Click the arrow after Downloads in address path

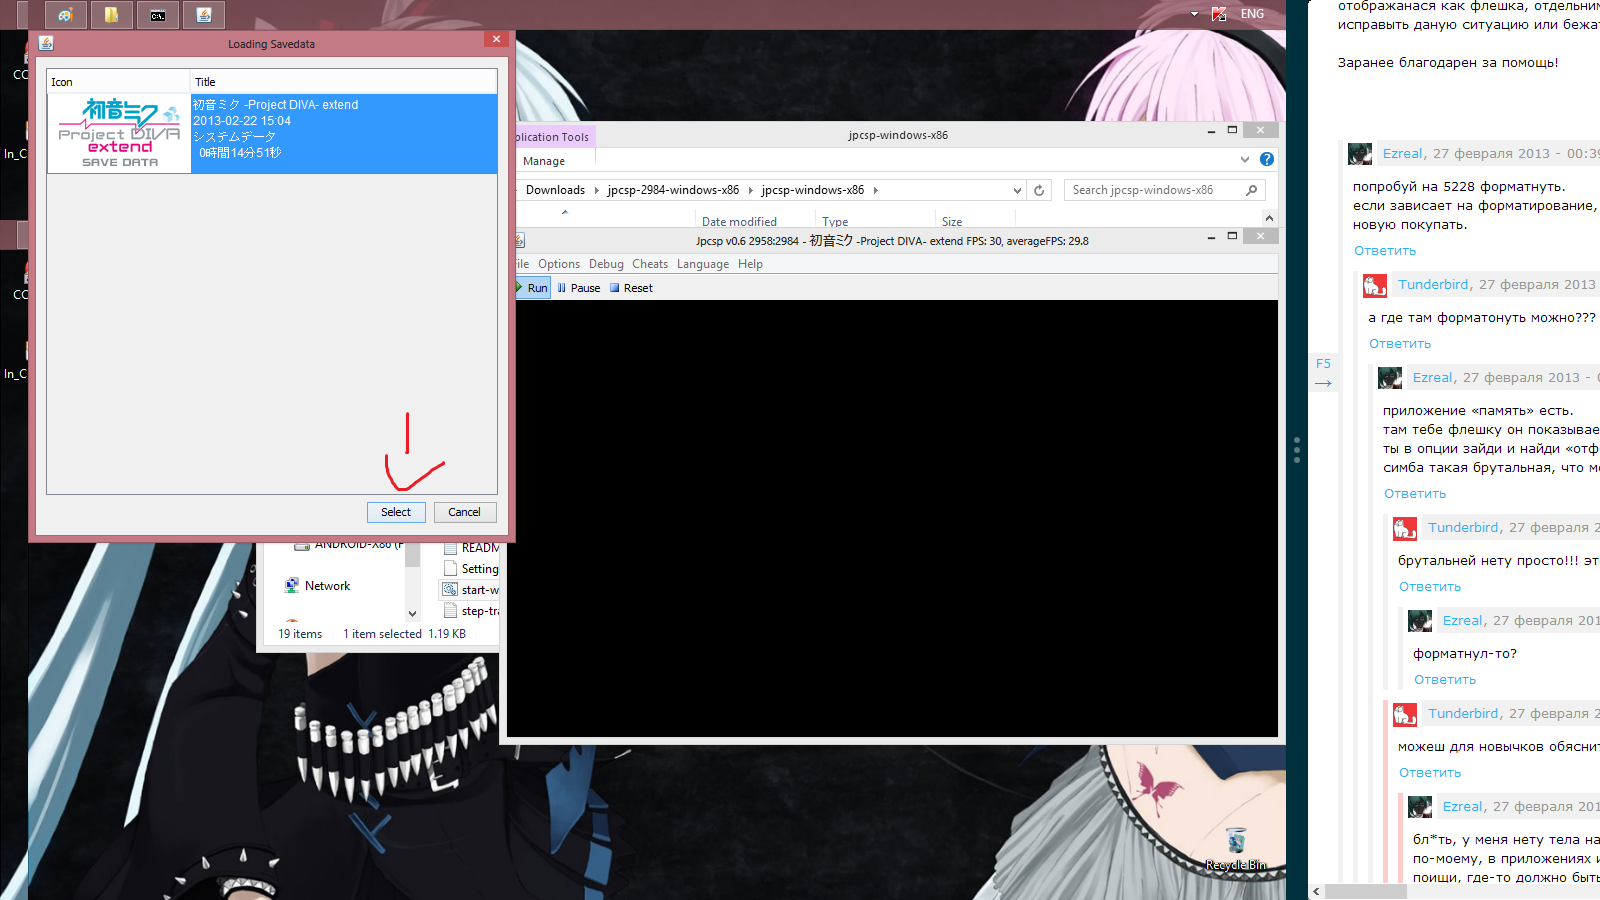click(x=596, y=190)
